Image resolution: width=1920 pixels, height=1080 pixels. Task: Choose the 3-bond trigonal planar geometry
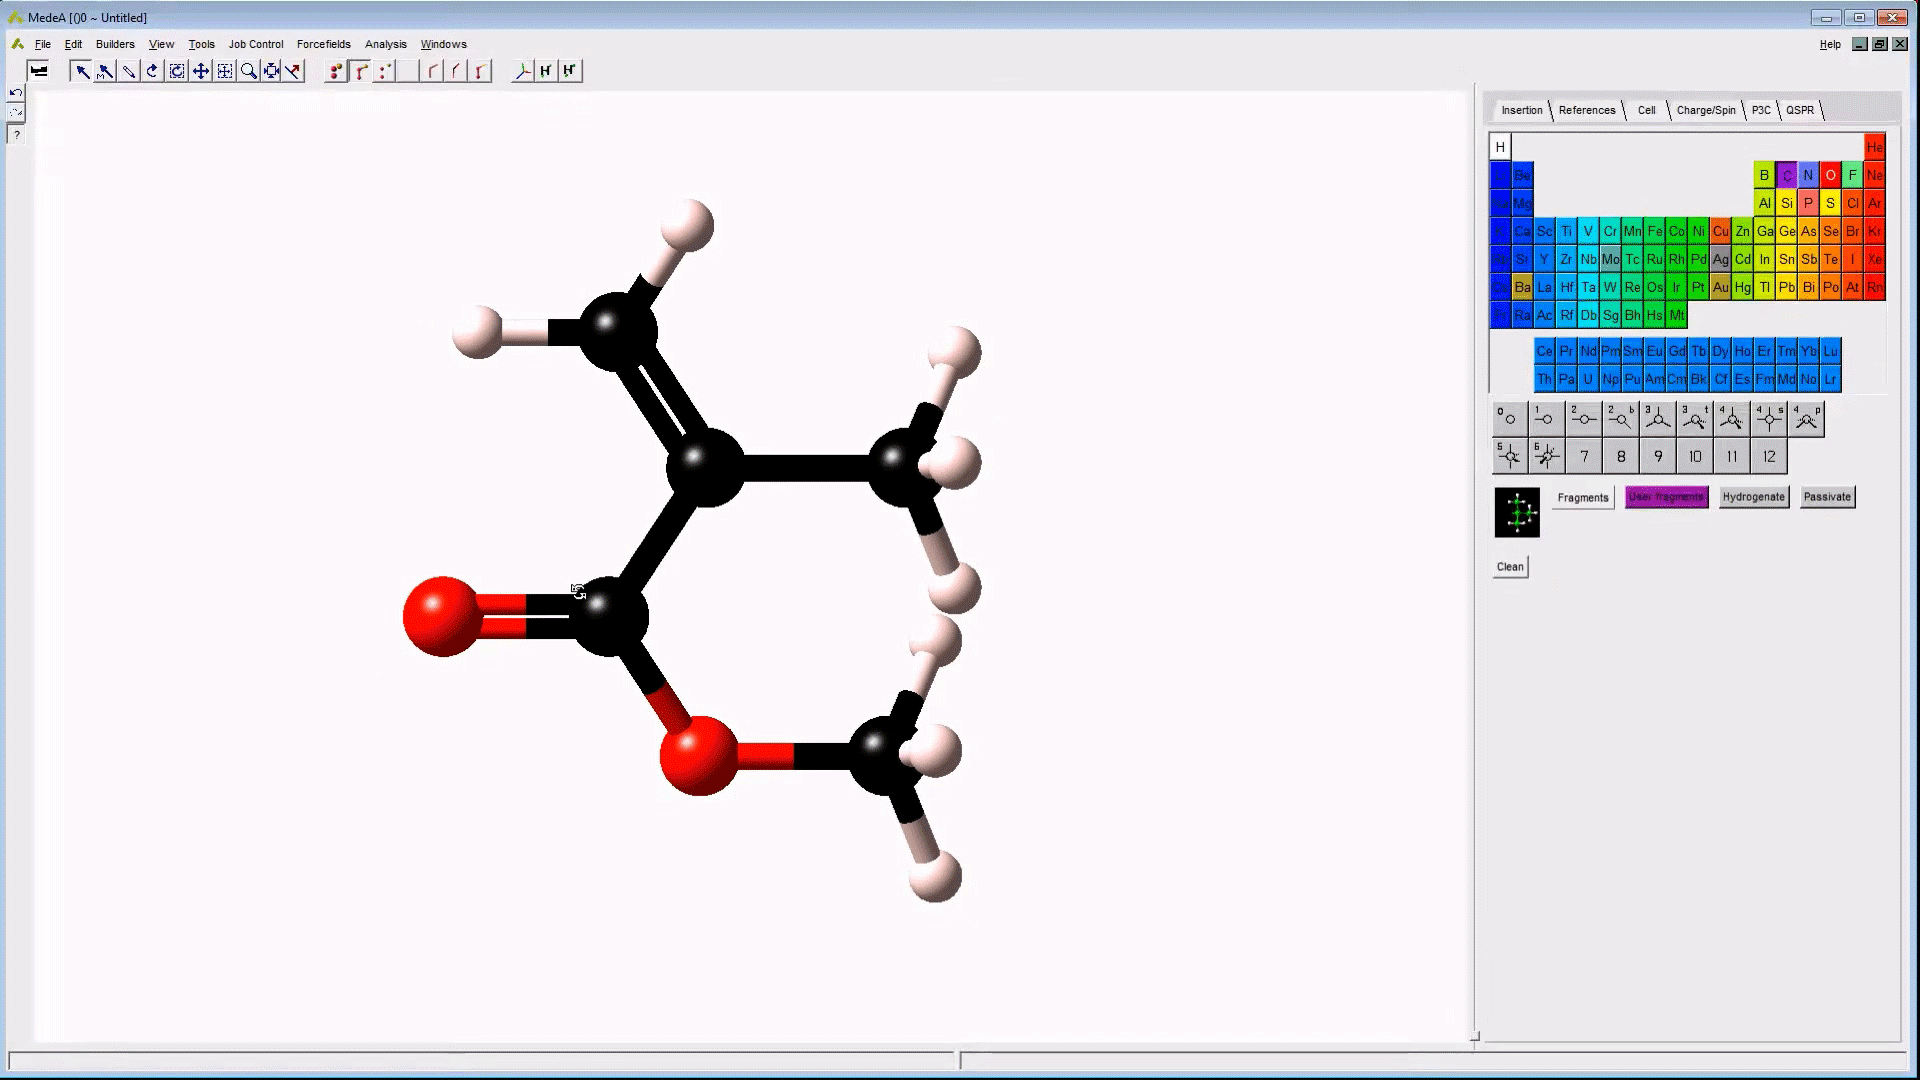1657,419
